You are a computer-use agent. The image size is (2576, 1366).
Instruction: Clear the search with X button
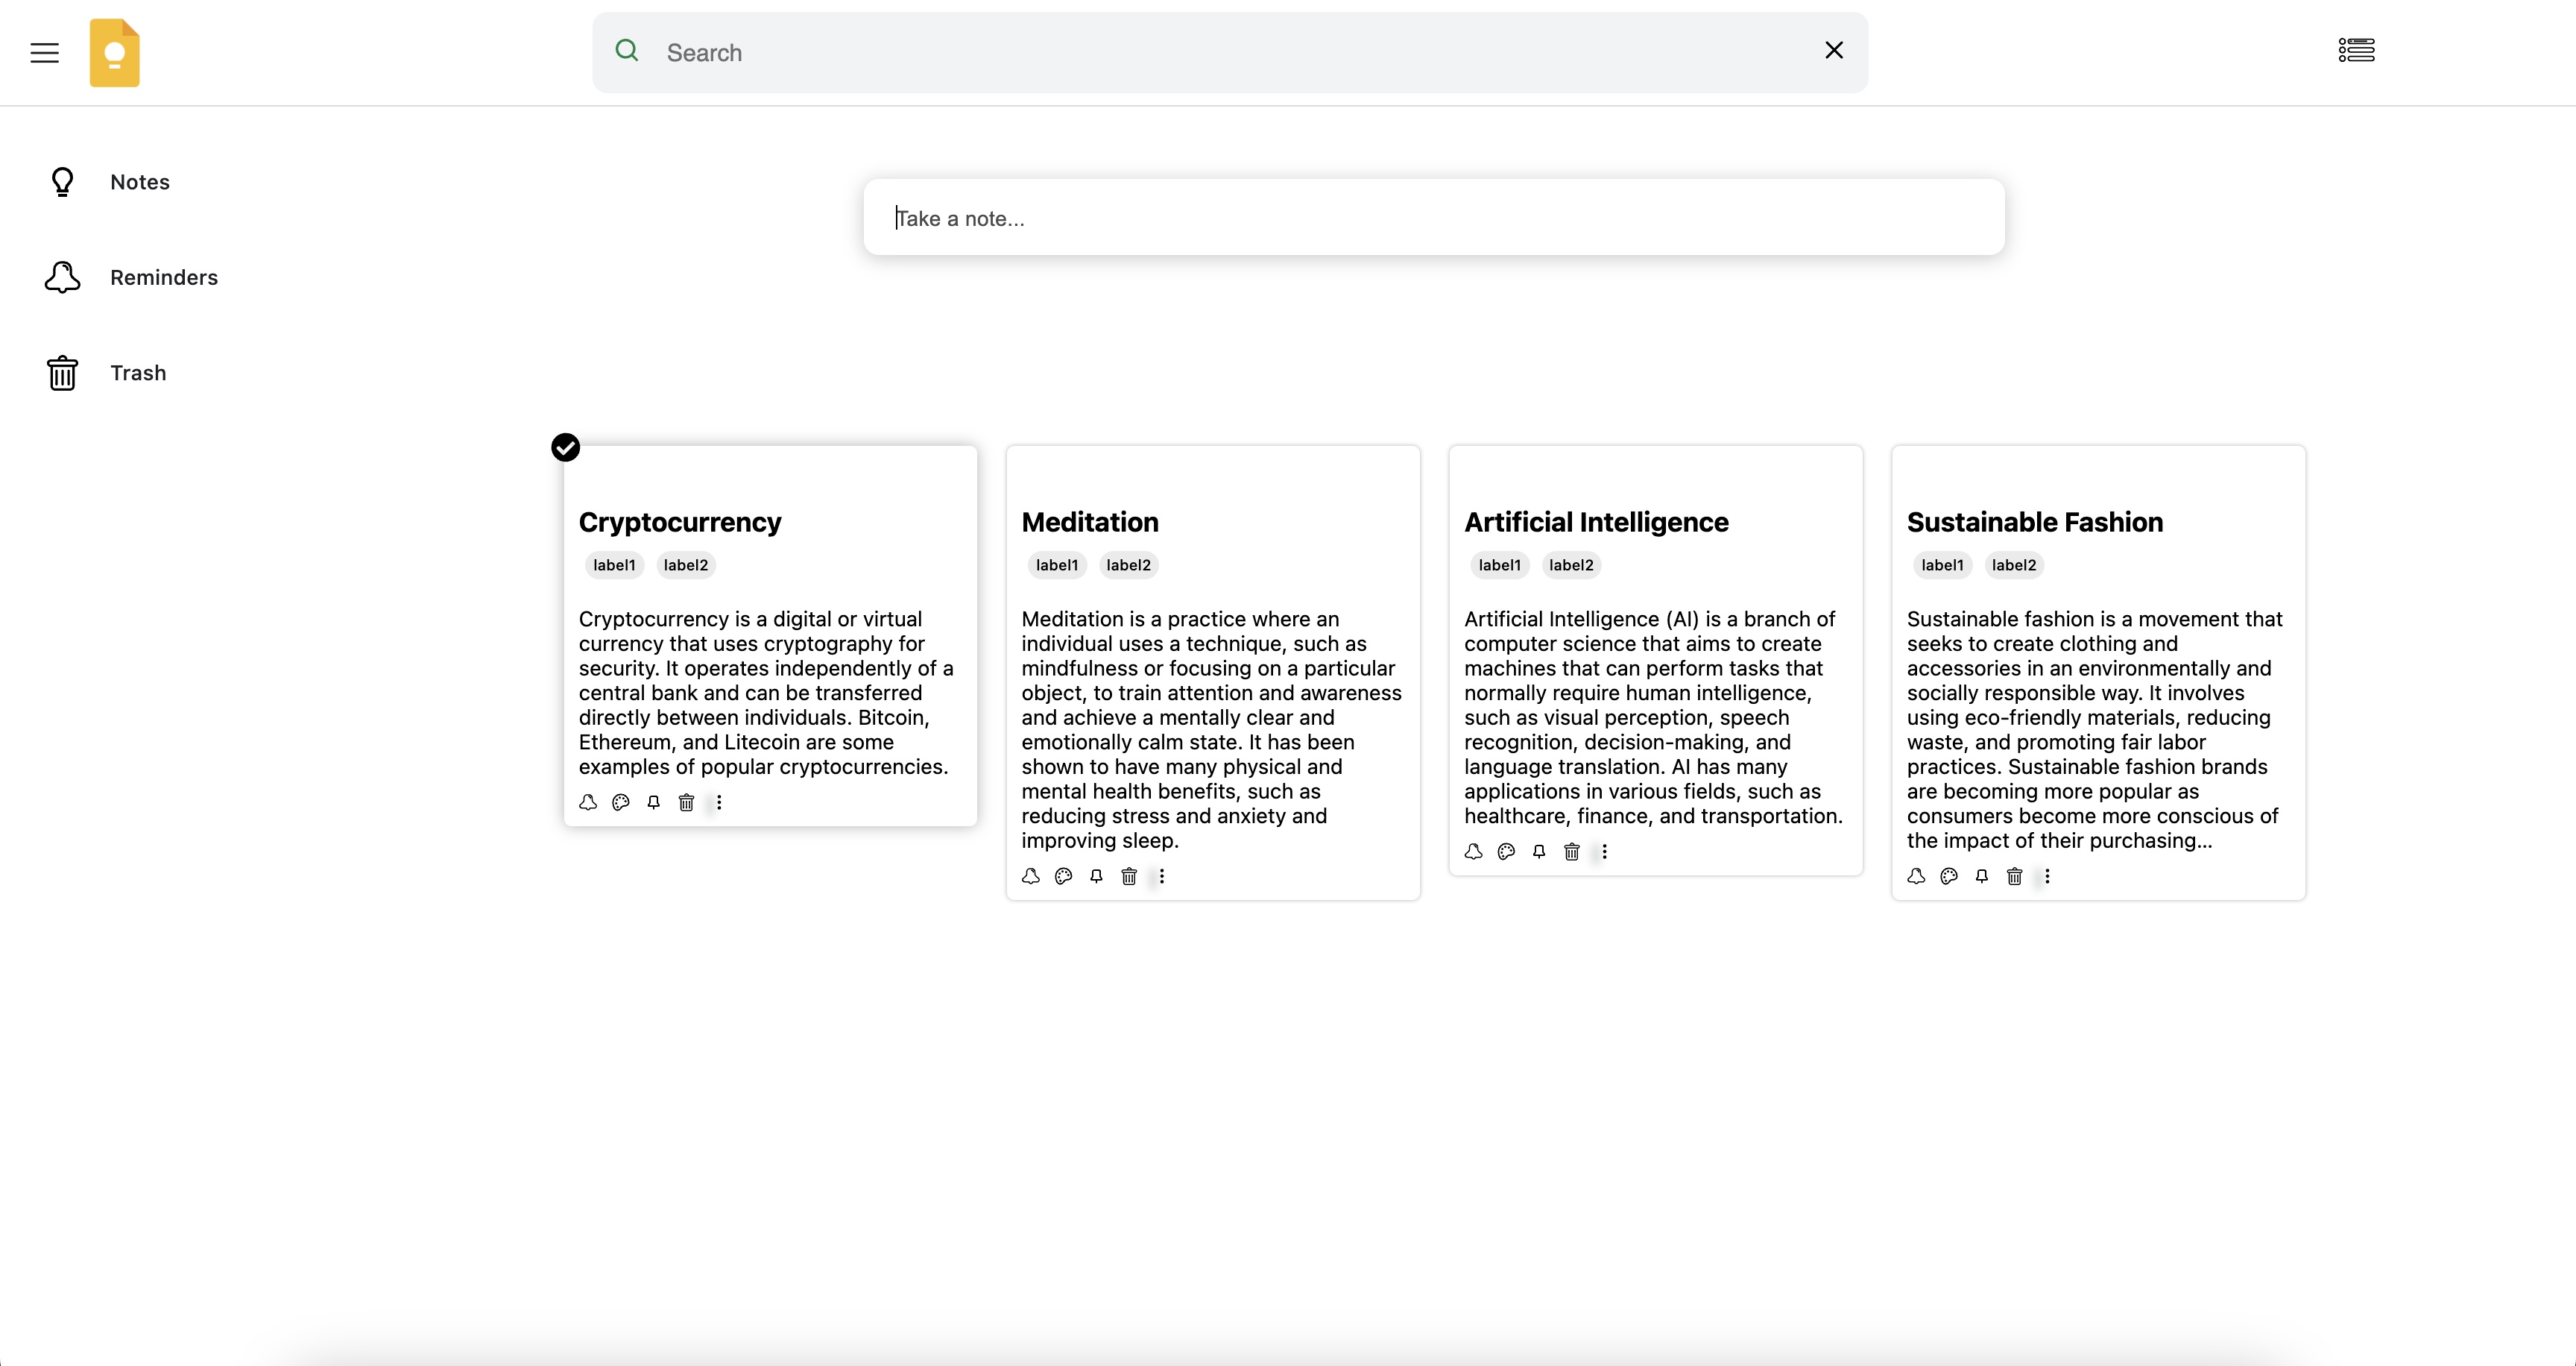(x=1833, y=51)
